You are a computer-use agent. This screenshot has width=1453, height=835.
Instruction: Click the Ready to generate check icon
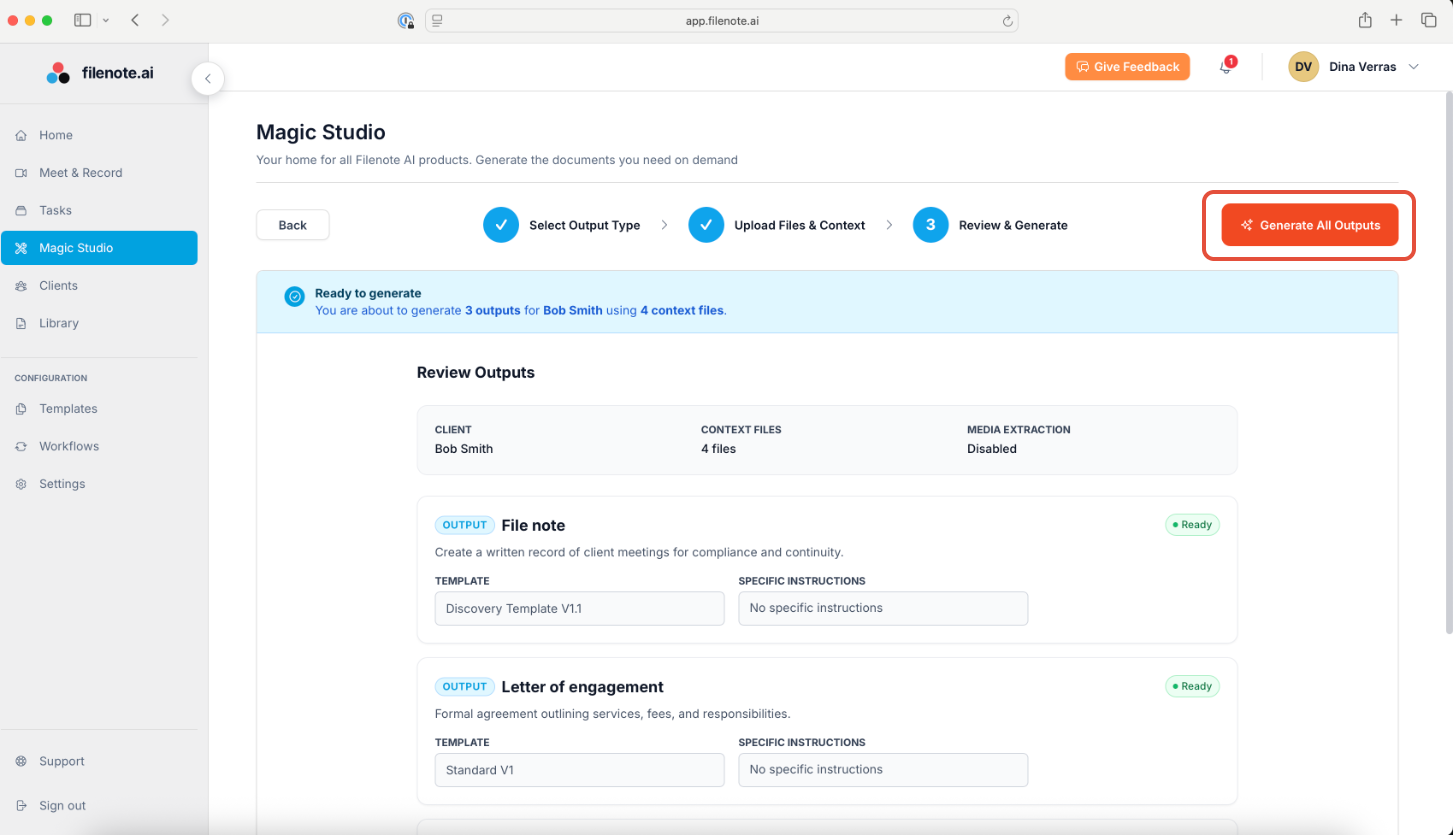[x=294, y=297]
